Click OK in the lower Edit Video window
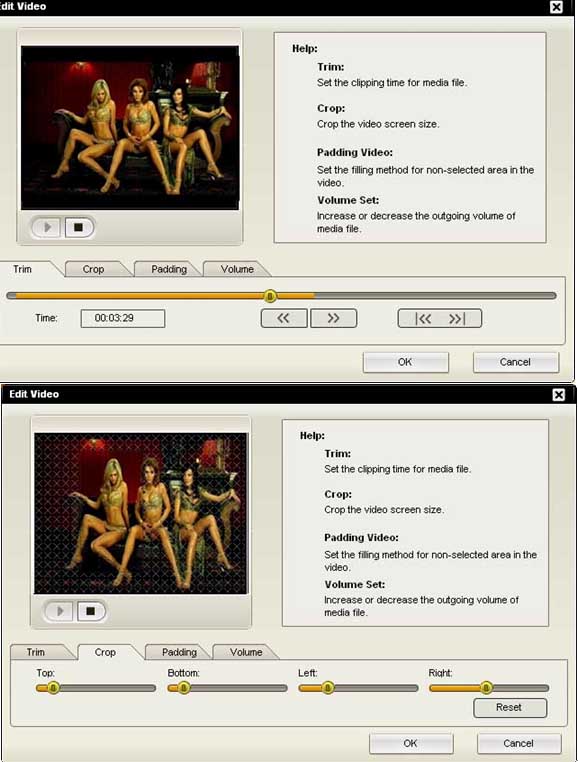578x762 pixels. 411,743
